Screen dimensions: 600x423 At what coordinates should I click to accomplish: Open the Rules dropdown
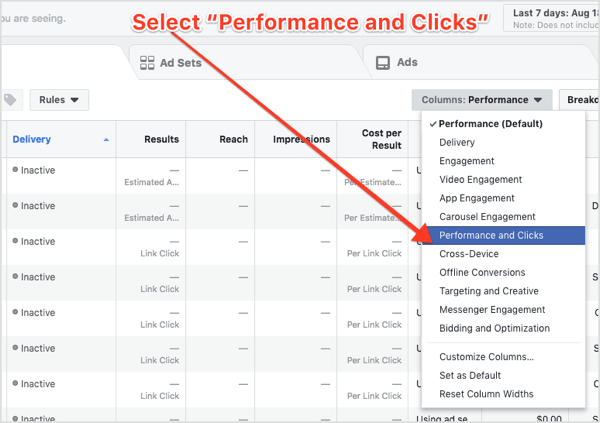click(x=59, y=100)
